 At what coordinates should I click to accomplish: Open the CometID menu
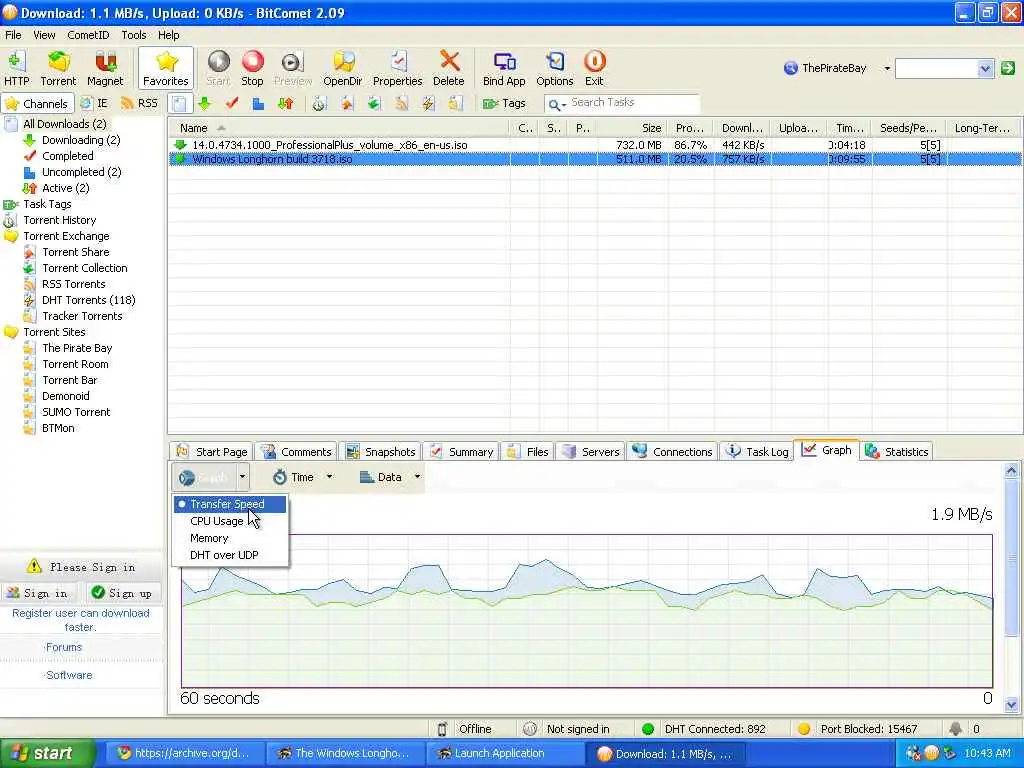[88, 35]
